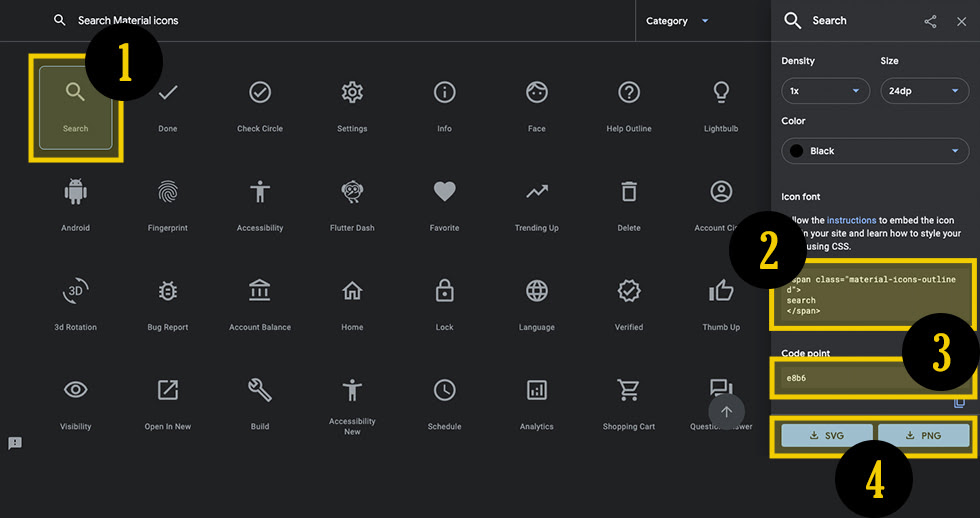Download the icon as SVG
980x518 pixels.
coord(827,436)
